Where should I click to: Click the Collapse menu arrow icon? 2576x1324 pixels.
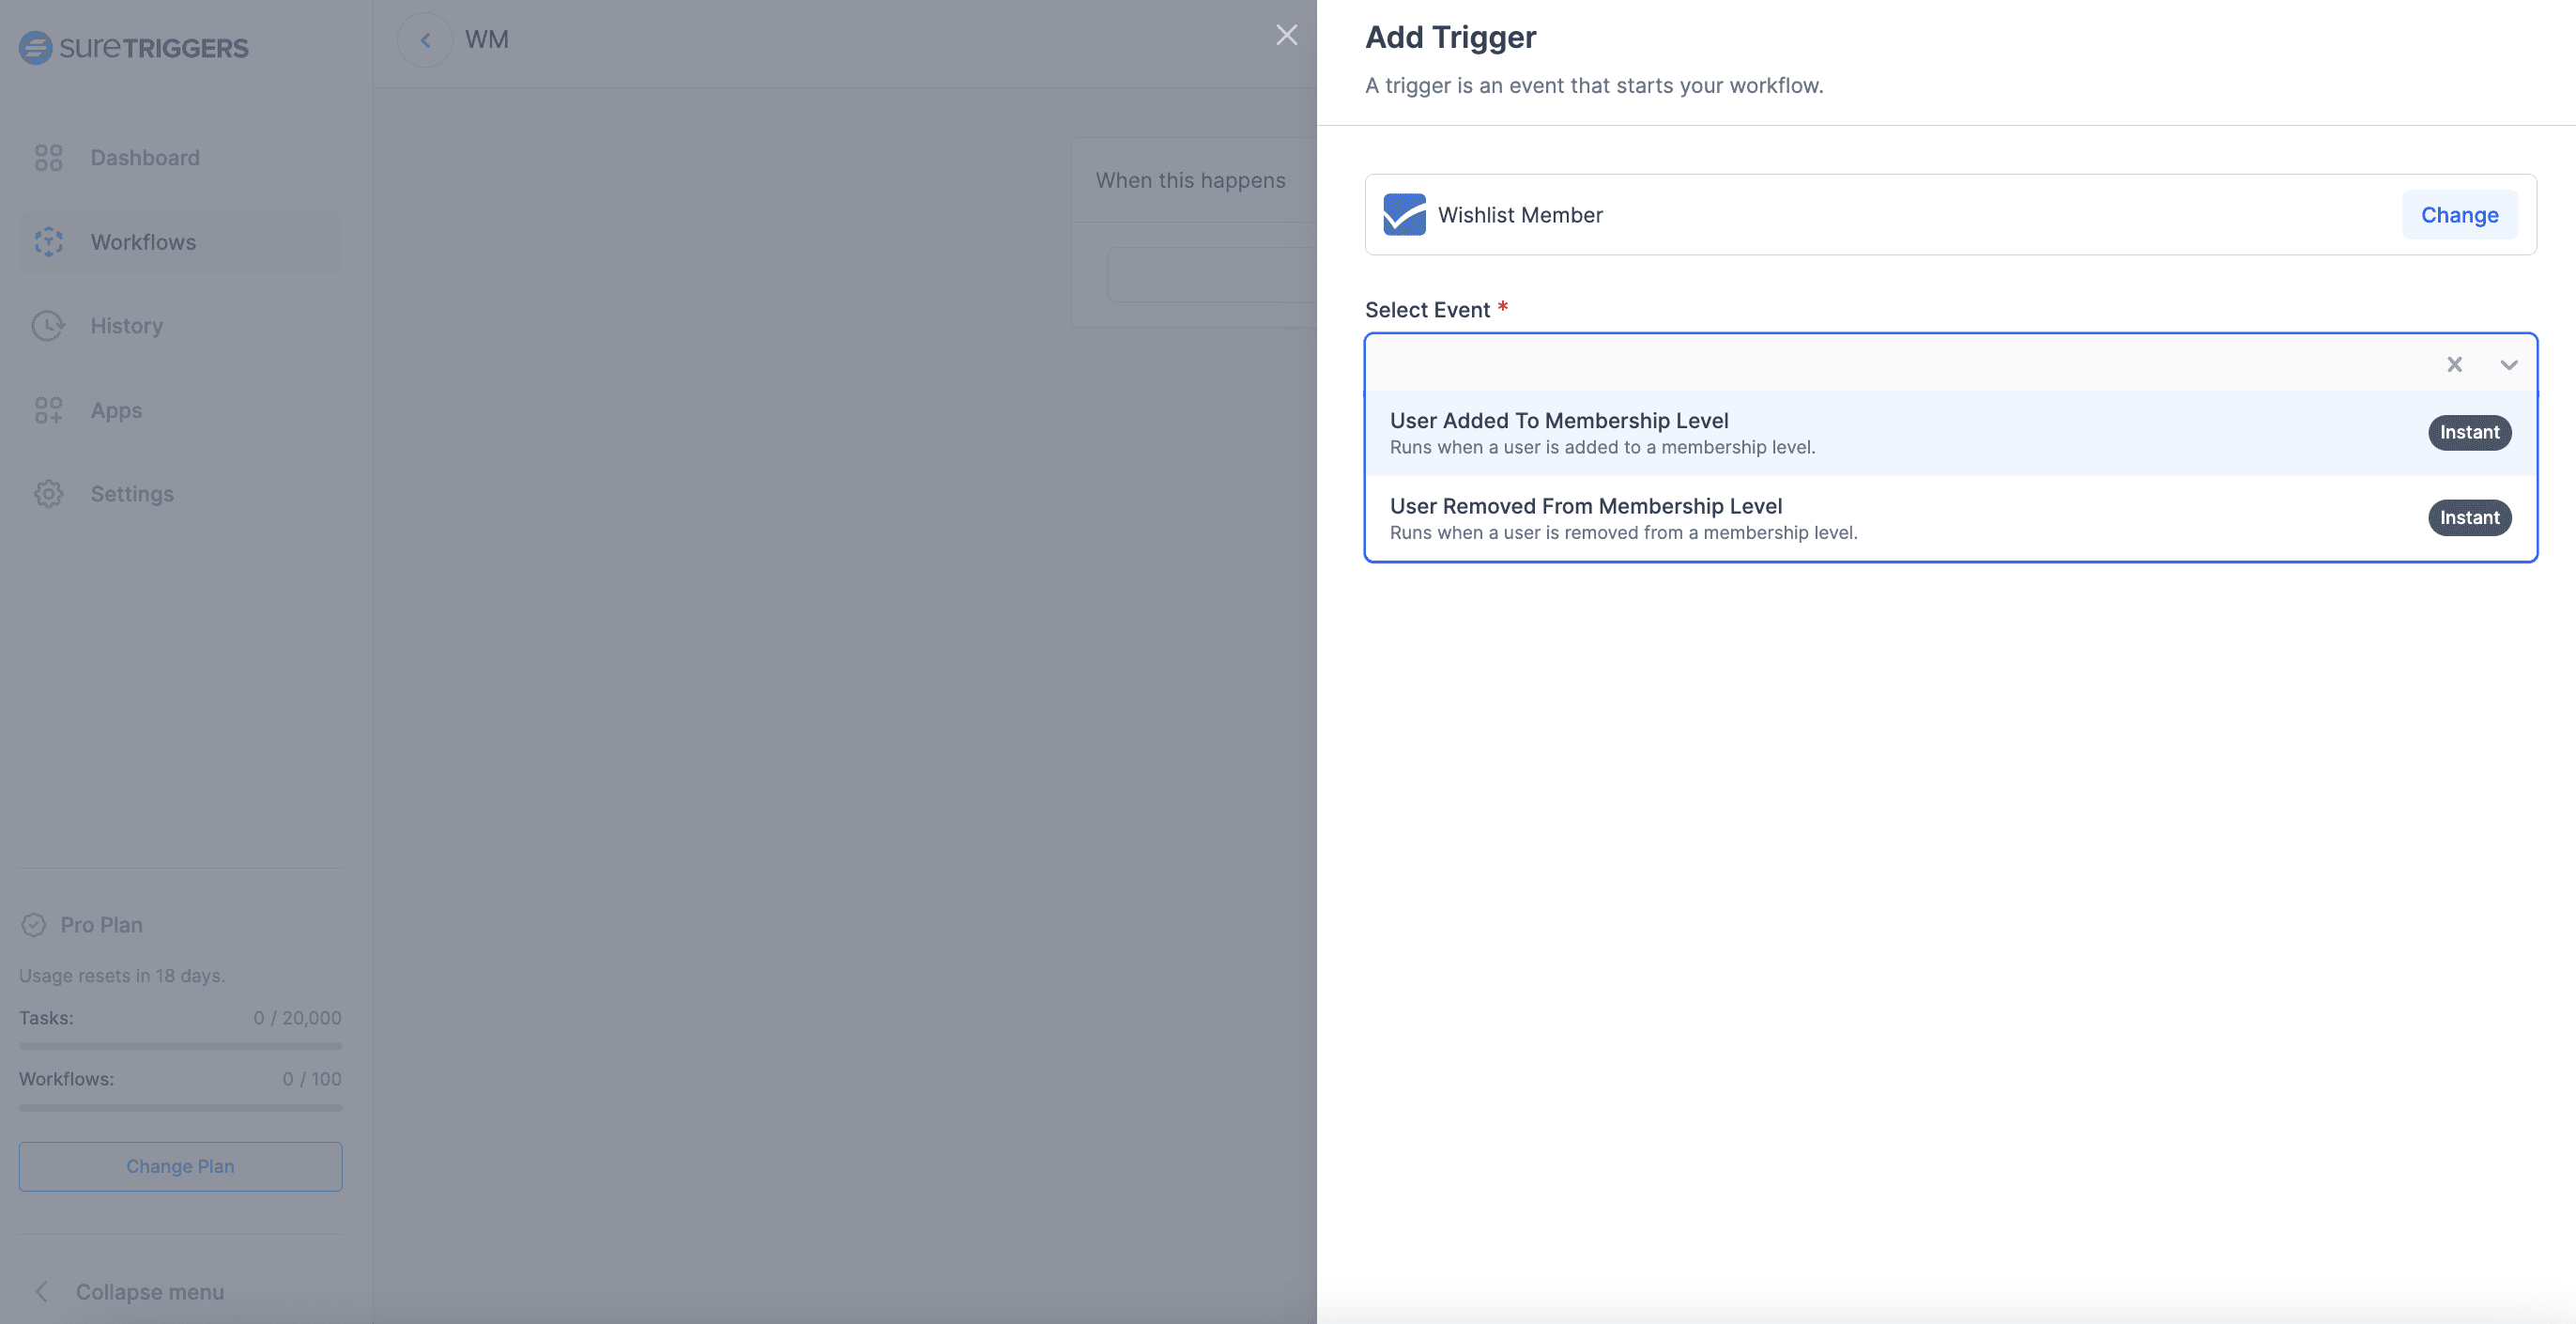[42, 1292]
